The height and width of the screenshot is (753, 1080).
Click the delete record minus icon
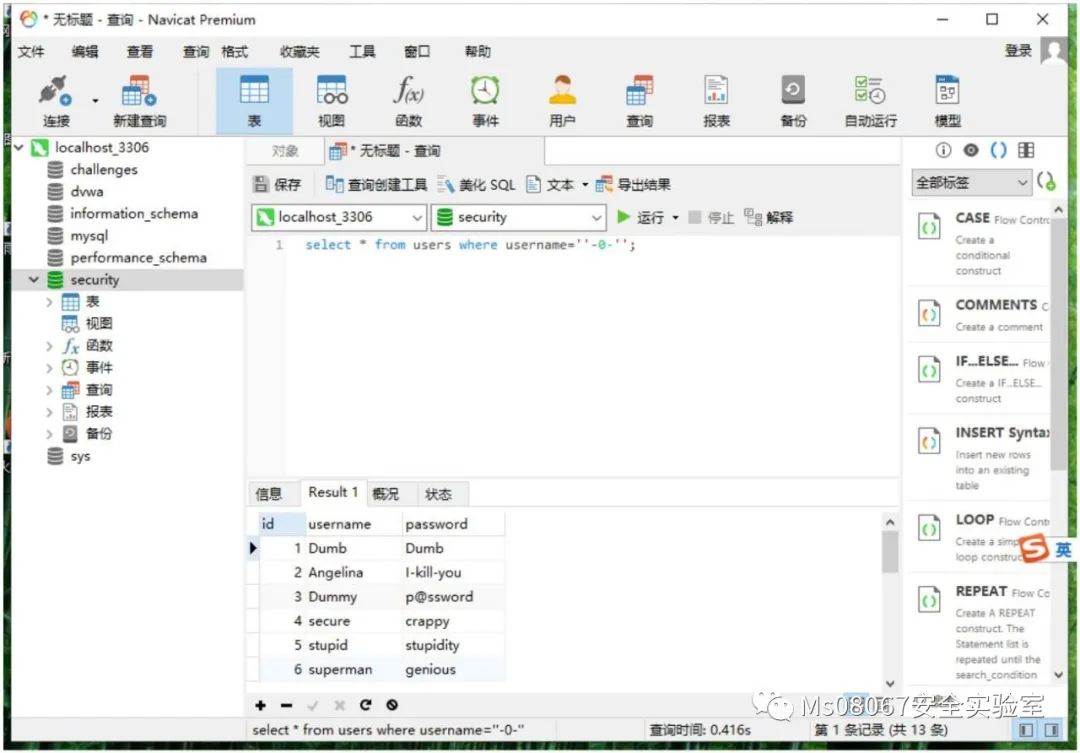pos(287,705)
